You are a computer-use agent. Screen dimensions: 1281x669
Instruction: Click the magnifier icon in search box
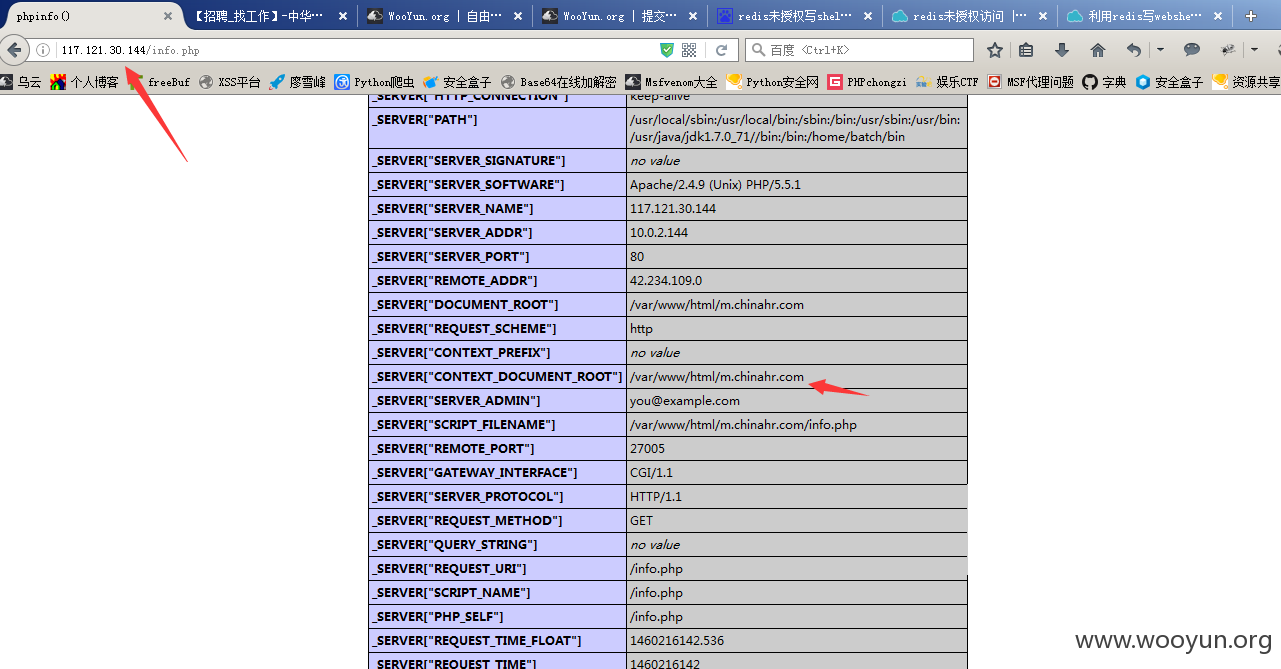pyautogui.click(x=758, y=50)
